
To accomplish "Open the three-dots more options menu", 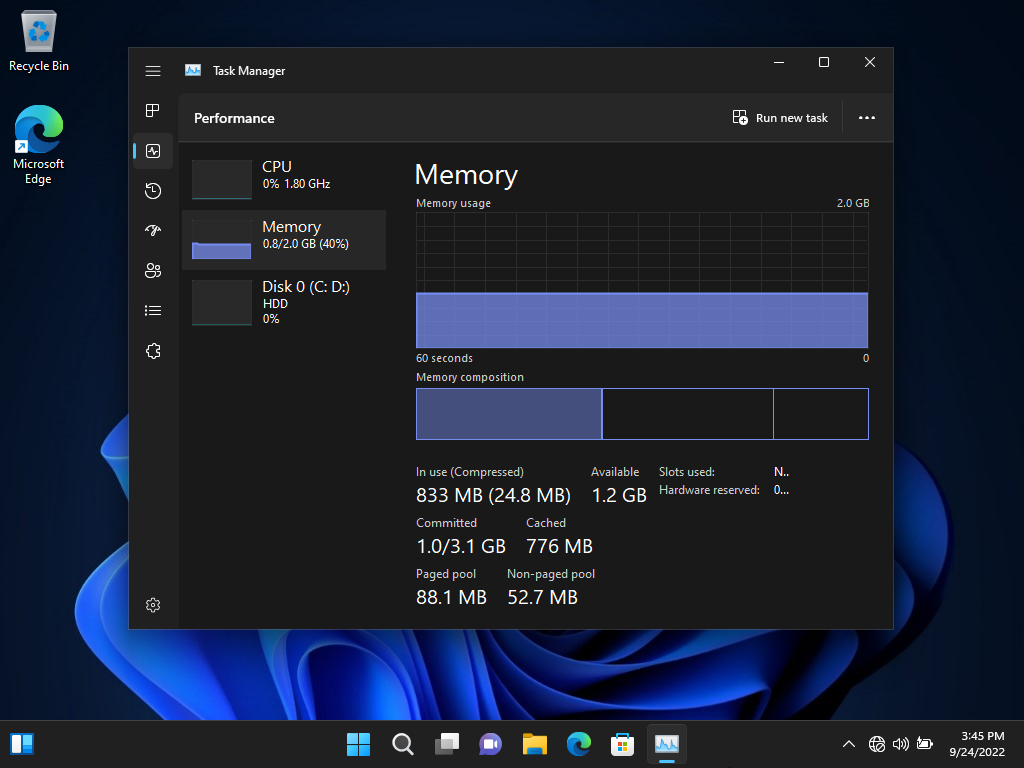I will pos(867,118).
